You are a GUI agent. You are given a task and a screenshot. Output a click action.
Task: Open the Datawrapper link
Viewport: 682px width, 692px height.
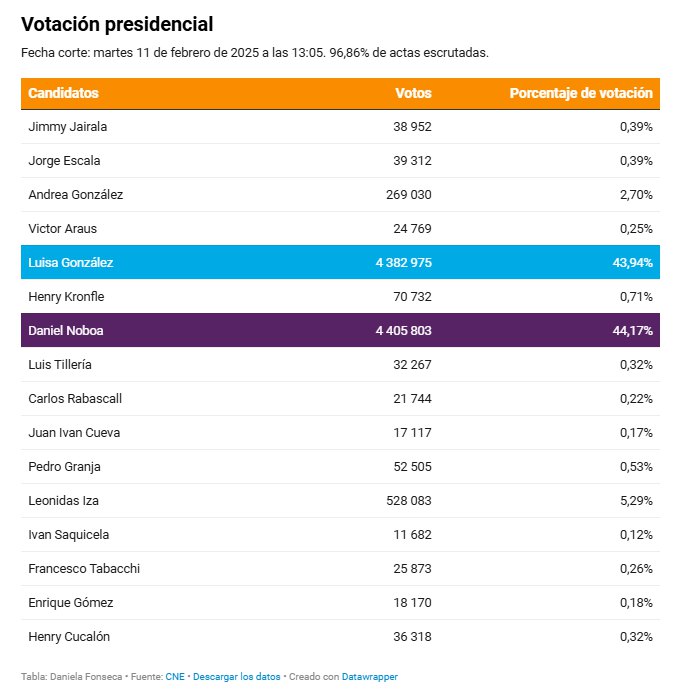click(x=369, y=677)
